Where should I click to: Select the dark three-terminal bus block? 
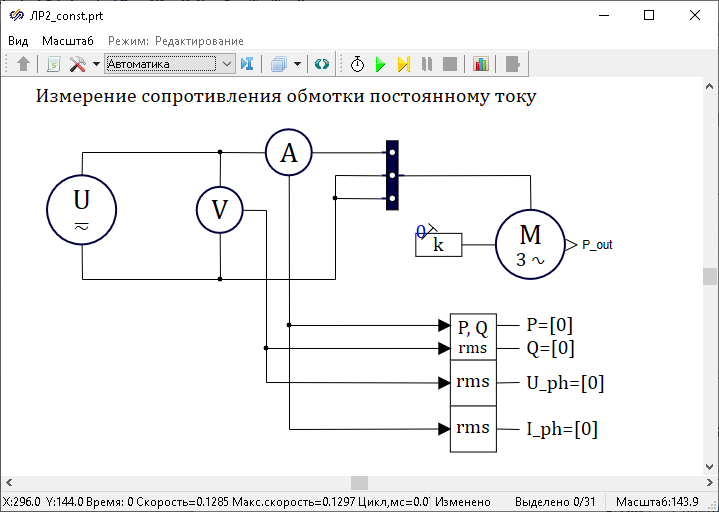coord(392,175)
